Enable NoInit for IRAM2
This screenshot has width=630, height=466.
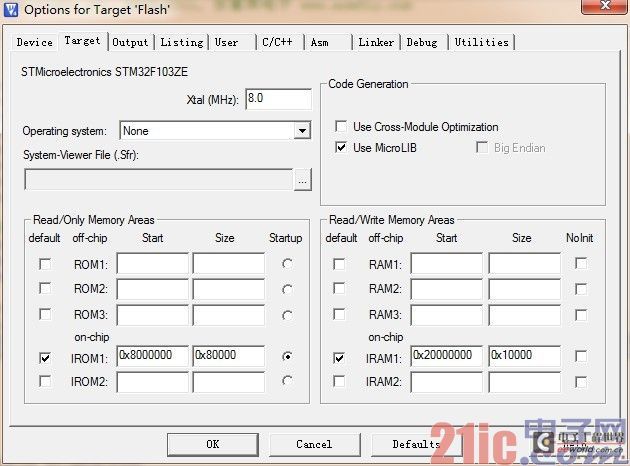(581, 381)
